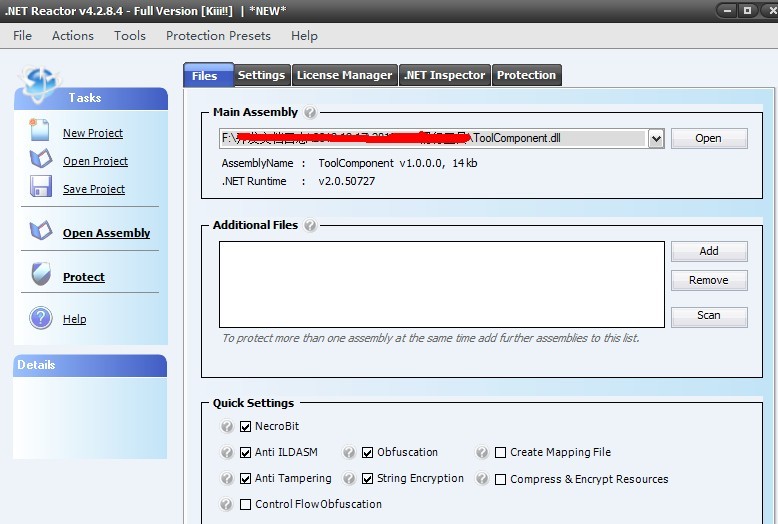
Task: Click the Help link in Tasks panel
Action: pyautogui.click(x=74, y=319)
